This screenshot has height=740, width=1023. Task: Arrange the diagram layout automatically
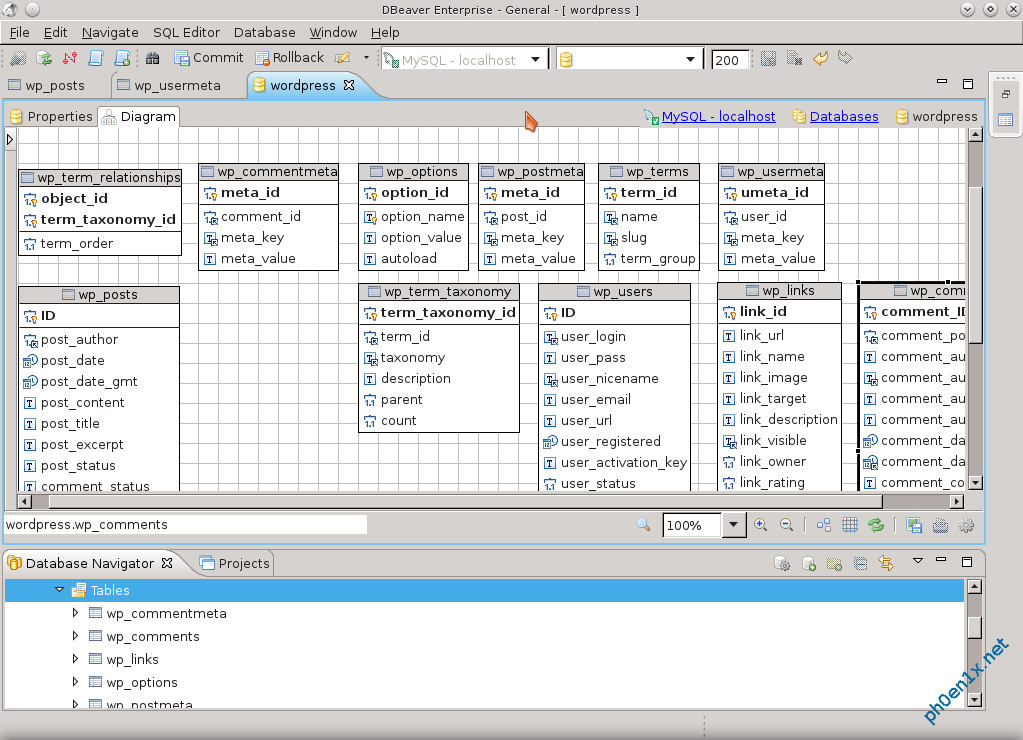tap(824, 525)
